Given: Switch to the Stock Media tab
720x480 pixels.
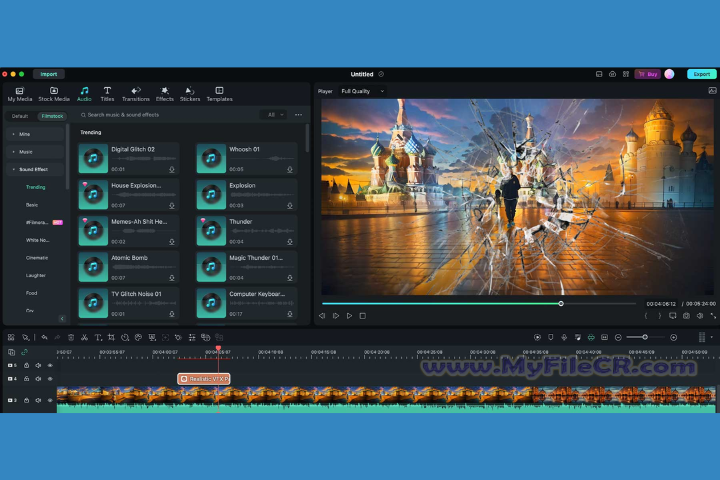Looking at the screenshot, I should pos(54,94).
